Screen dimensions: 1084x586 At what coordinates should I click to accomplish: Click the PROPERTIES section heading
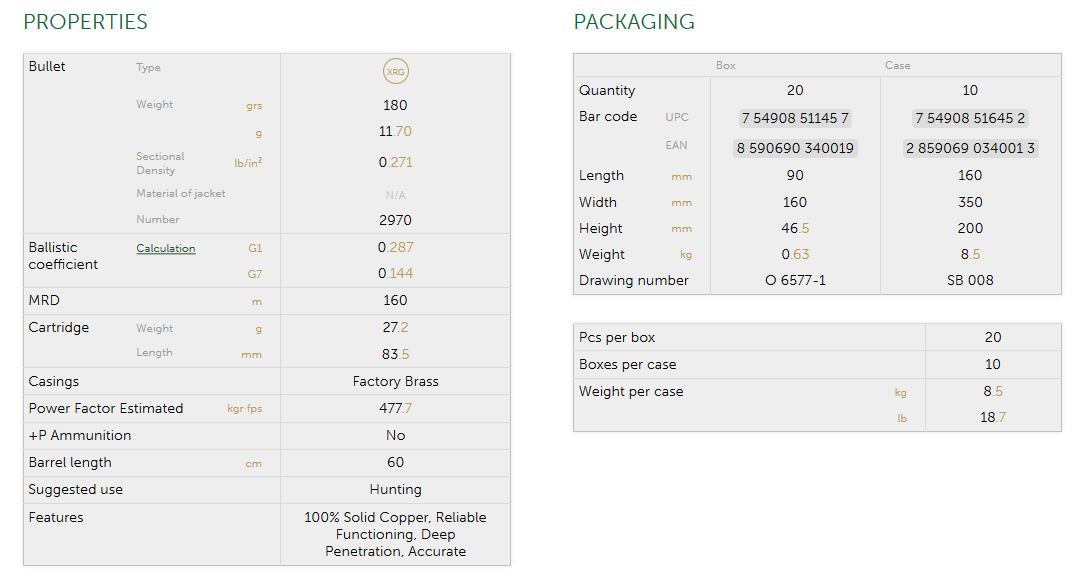click(85, 22)
